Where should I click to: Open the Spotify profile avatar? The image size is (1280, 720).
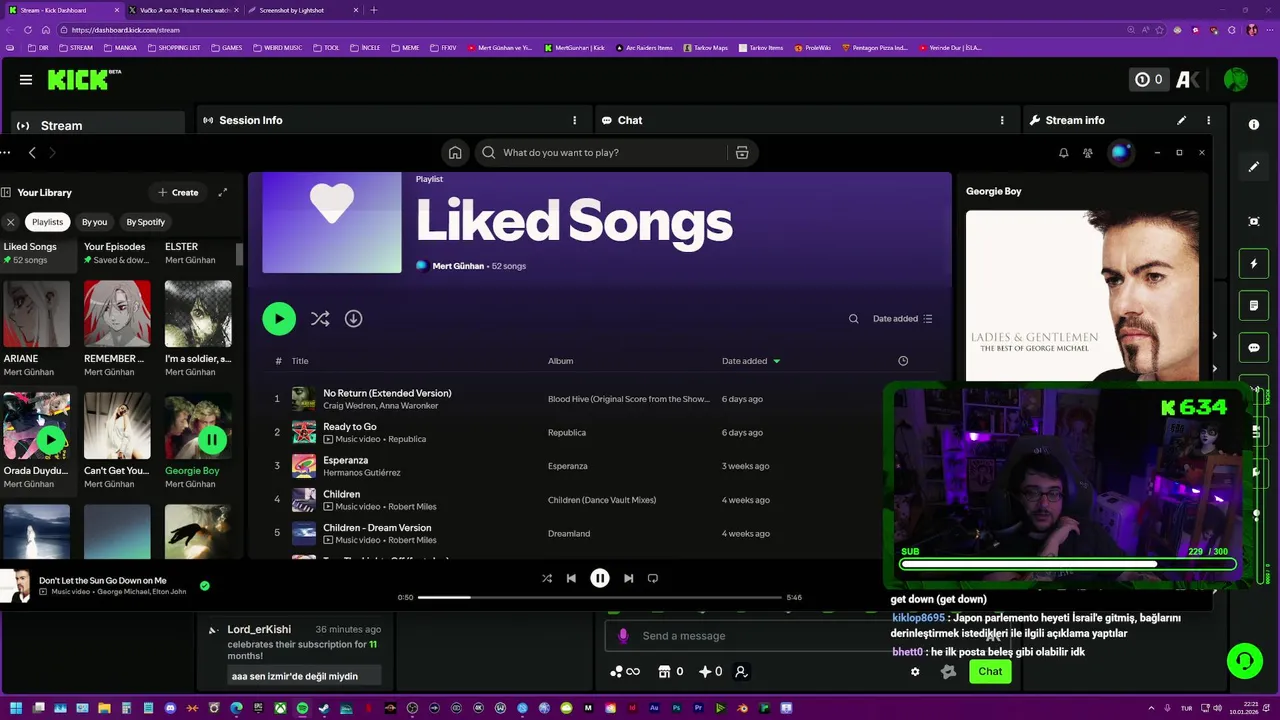tap(1120, 153)
